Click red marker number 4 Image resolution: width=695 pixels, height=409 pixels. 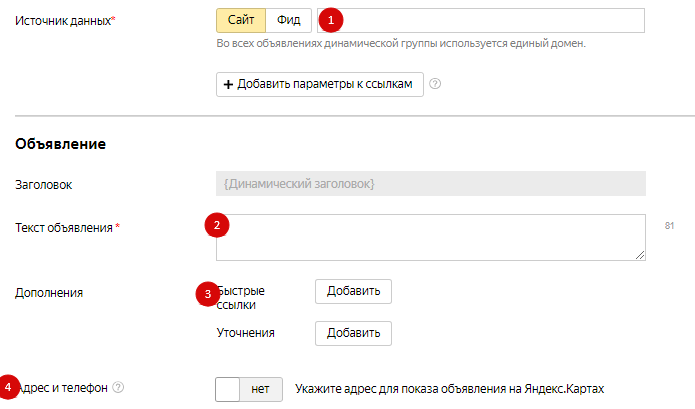(9, 386)
